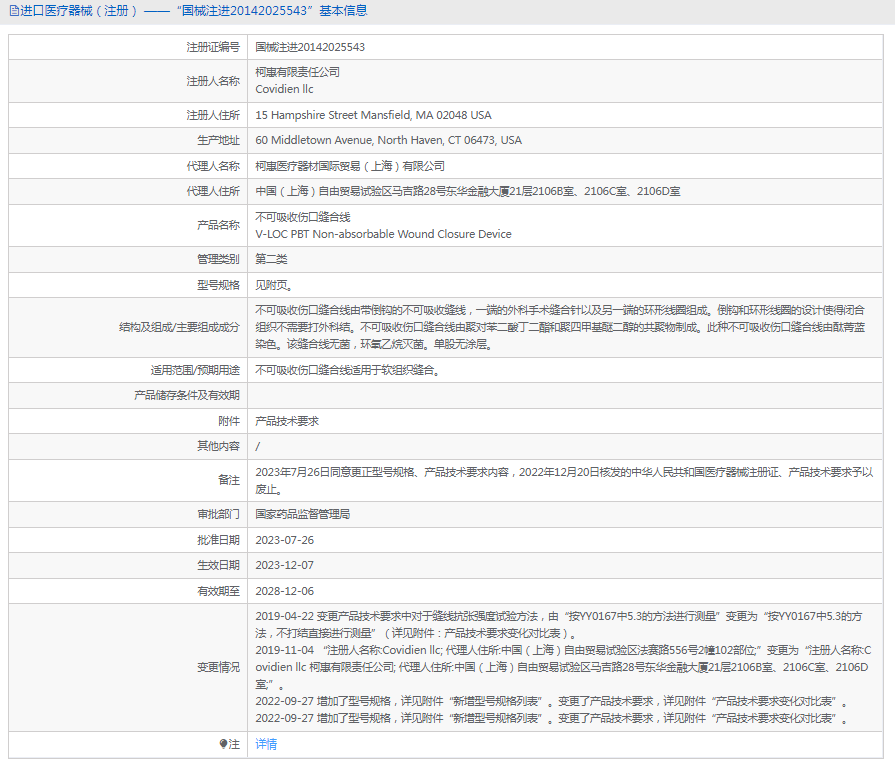Click the 产品名称 label
This screenshot has width=895, height=767.
[219, 225]
